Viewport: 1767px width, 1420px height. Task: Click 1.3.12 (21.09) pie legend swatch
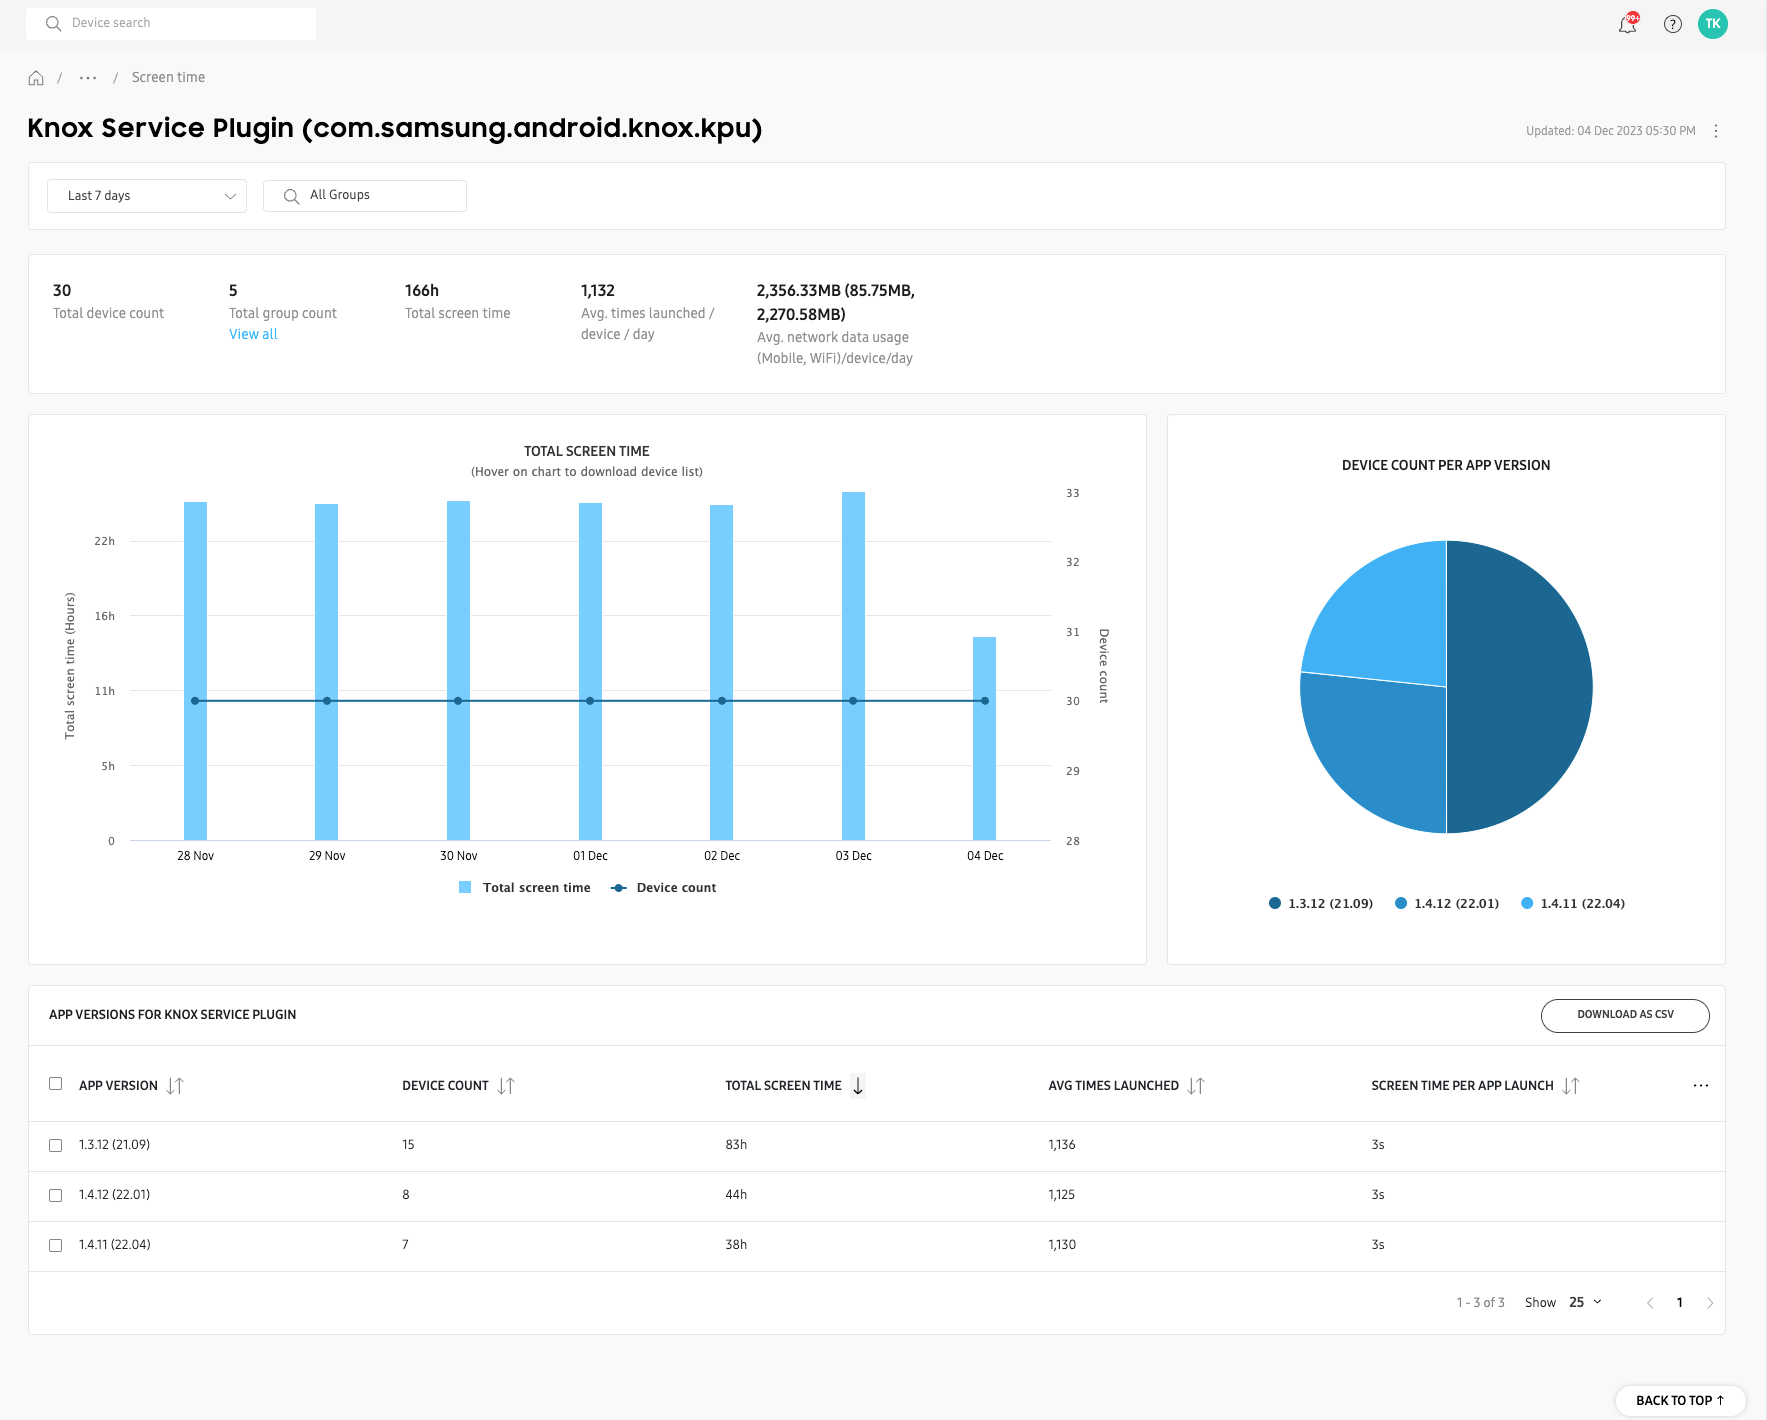pyautogui.click(x=1275, y=903)
